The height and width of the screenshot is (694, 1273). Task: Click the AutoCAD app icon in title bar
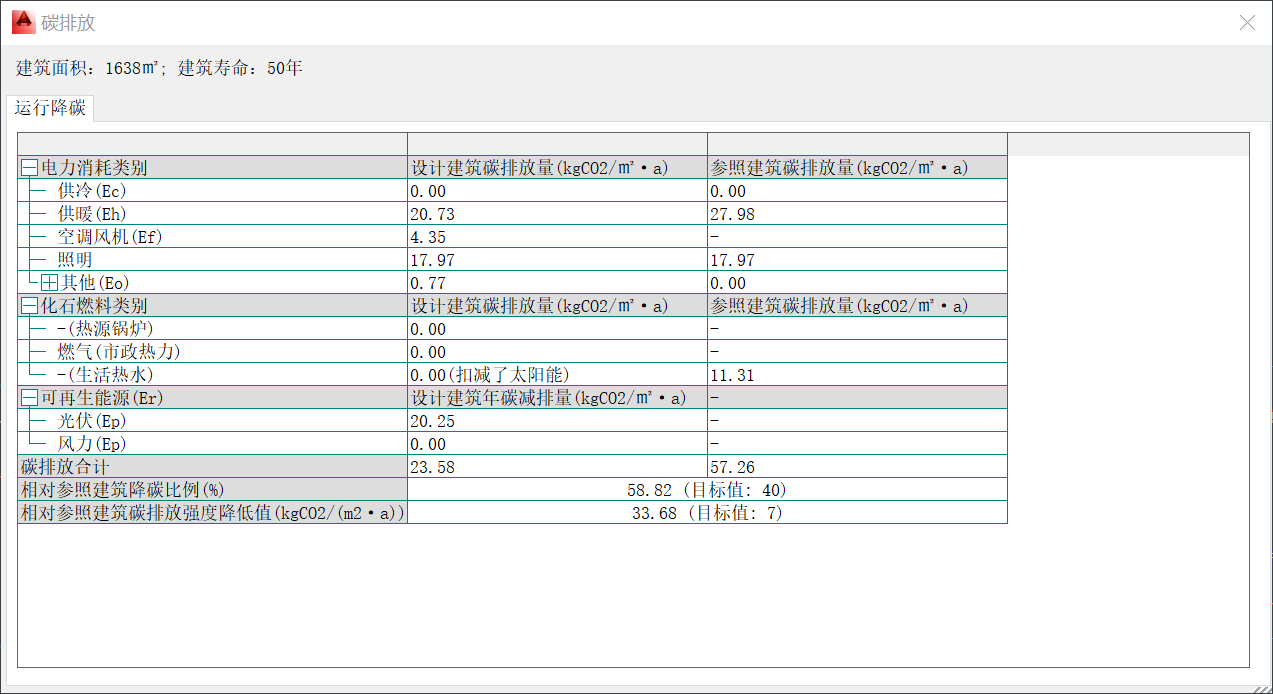coord(23,22)
